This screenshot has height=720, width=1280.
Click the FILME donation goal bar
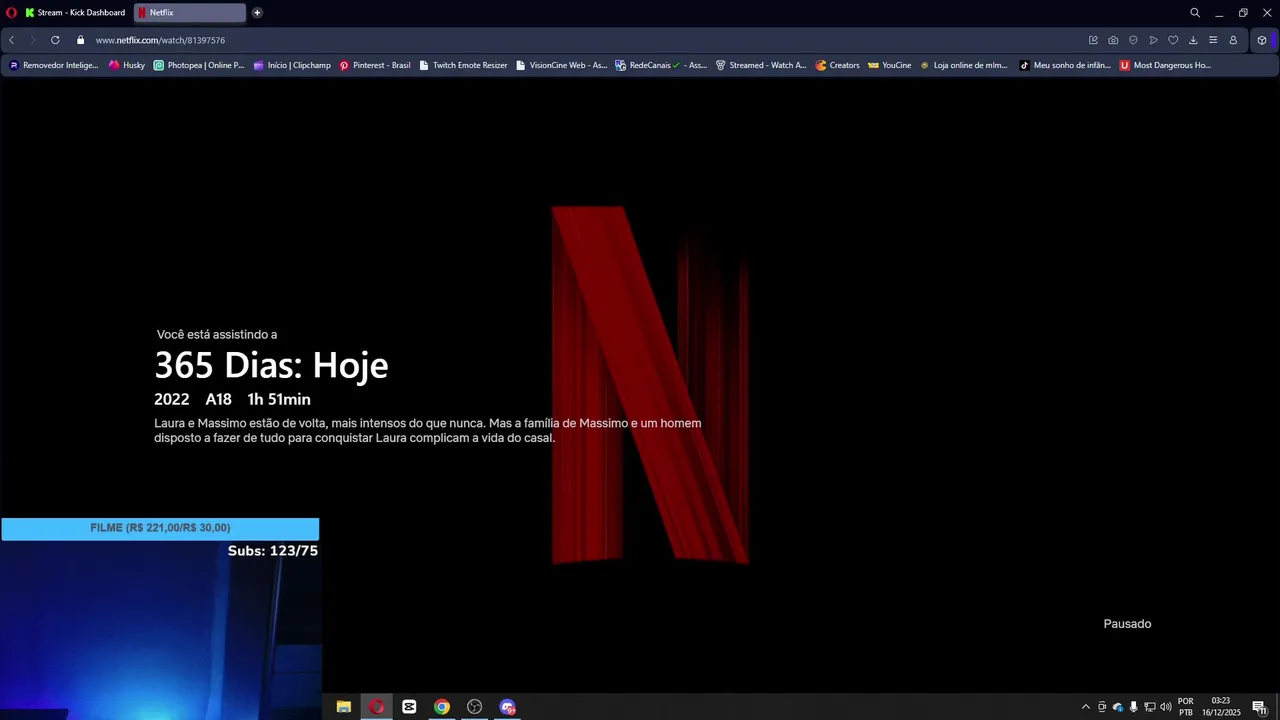coord(160,529)
